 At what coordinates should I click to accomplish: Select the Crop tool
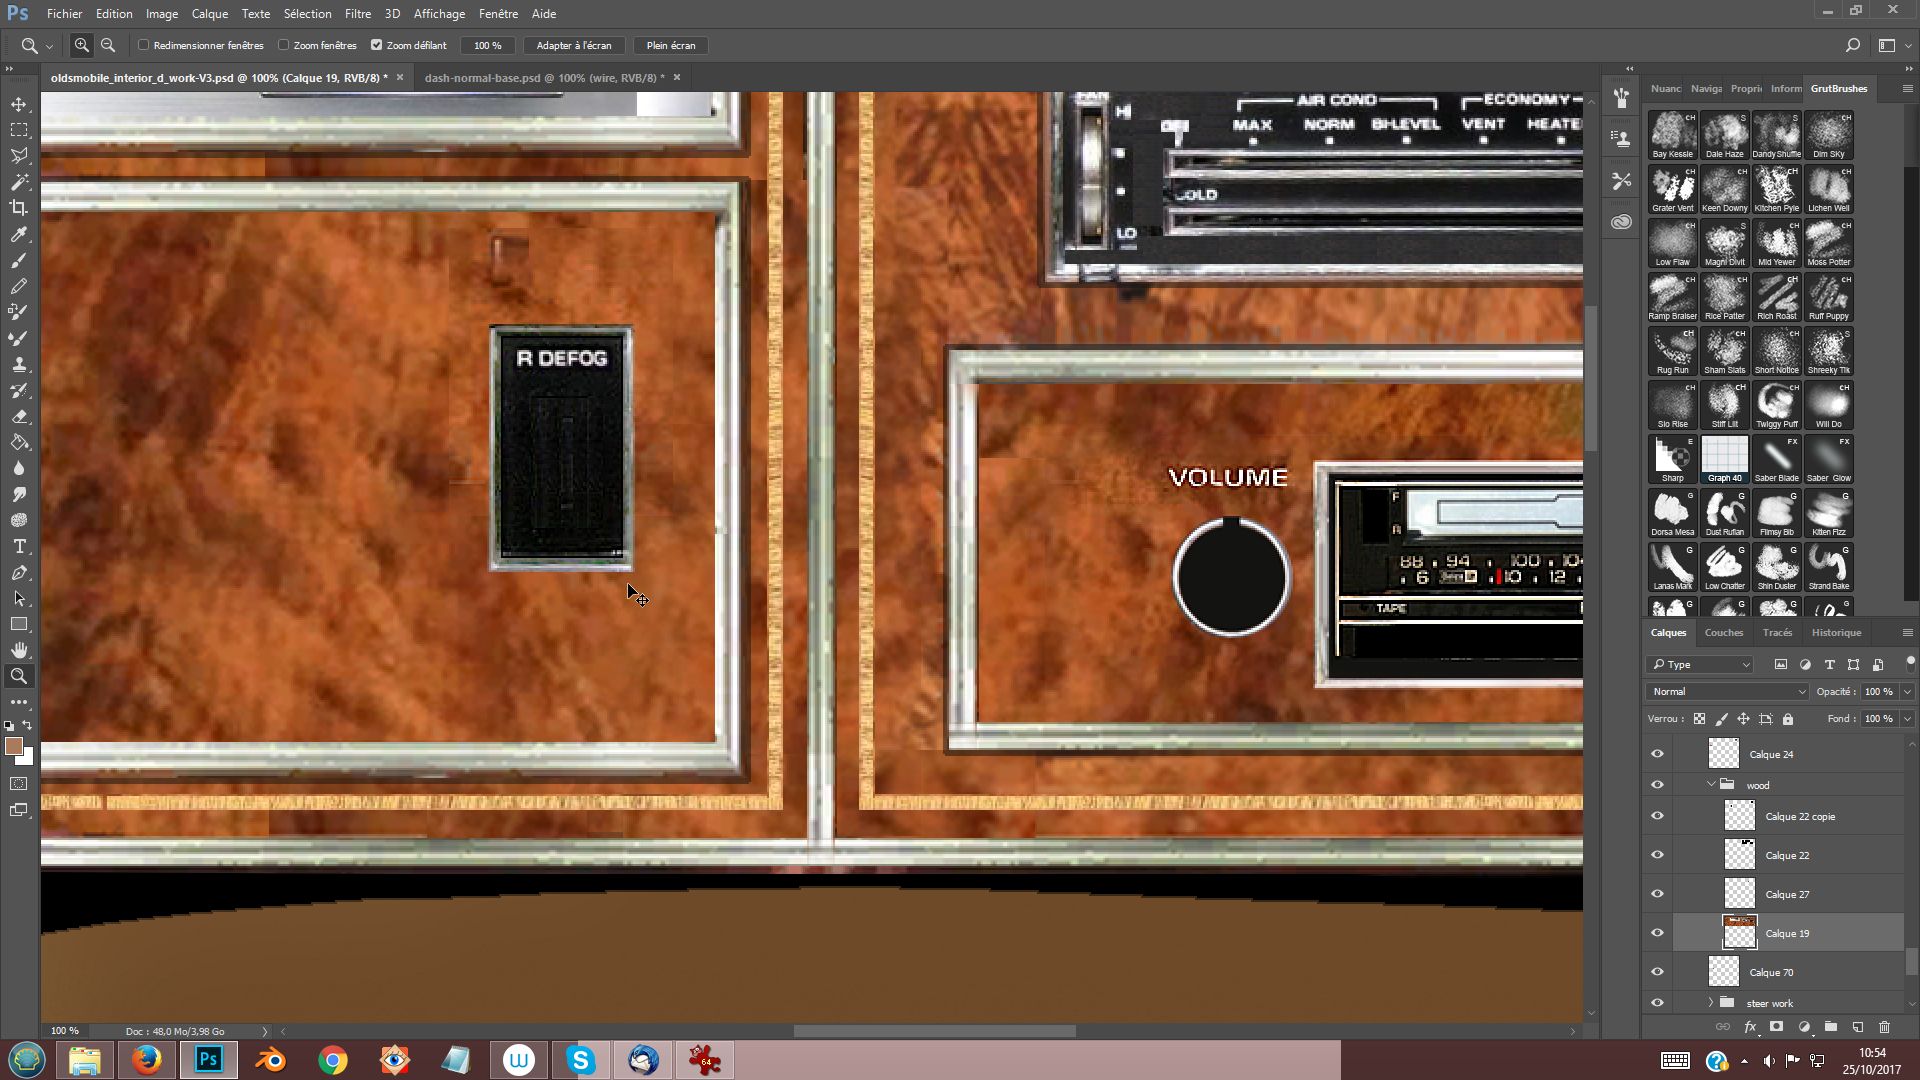pos(19,208)
